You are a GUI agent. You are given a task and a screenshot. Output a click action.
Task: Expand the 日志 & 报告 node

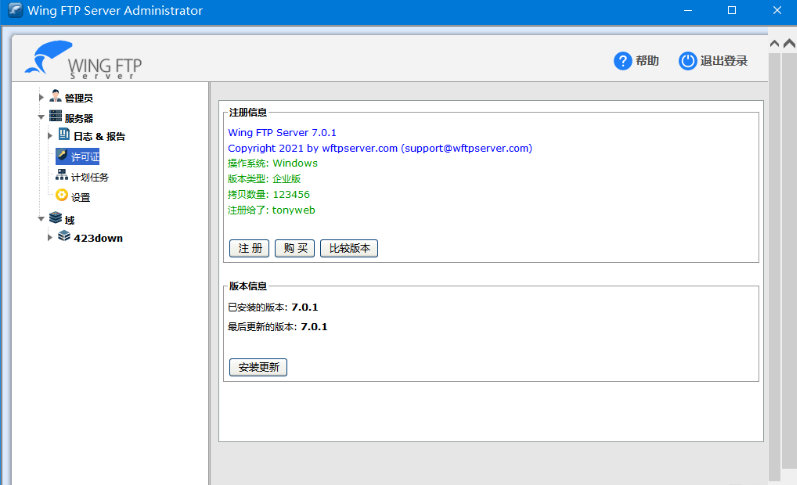50,136
